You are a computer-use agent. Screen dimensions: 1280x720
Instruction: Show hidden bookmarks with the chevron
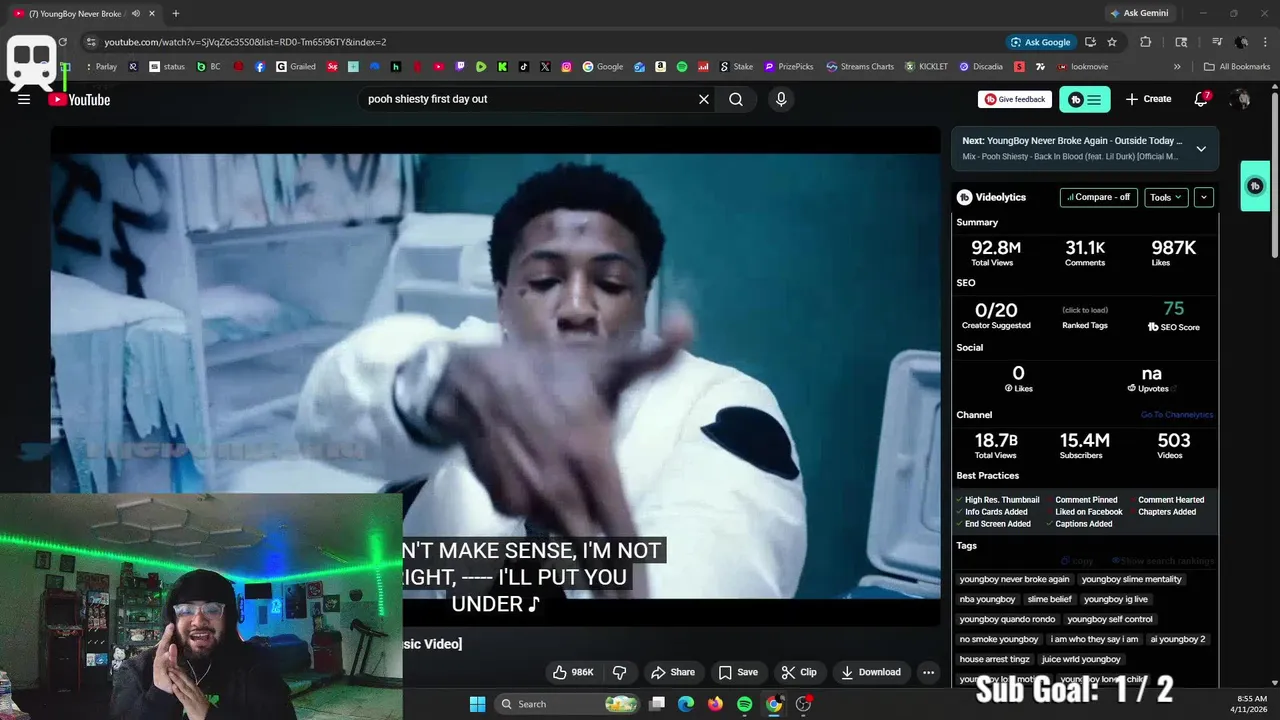(1177, 67)
